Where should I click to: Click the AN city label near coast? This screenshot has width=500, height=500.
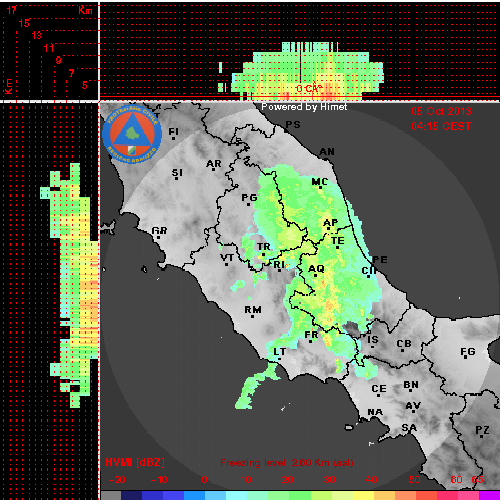327,152
